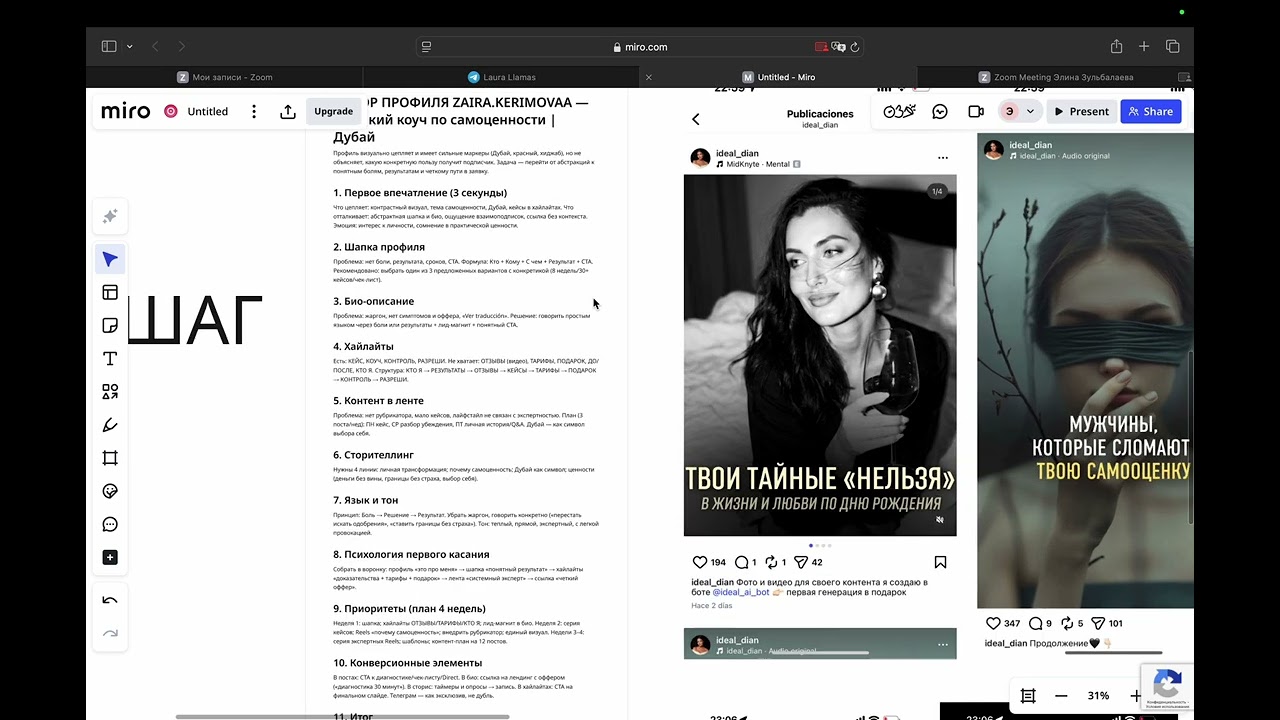This screenshot has height=720, width=1280.
Task: Open Safari share sheet
Action: [x=1116, y=46]
